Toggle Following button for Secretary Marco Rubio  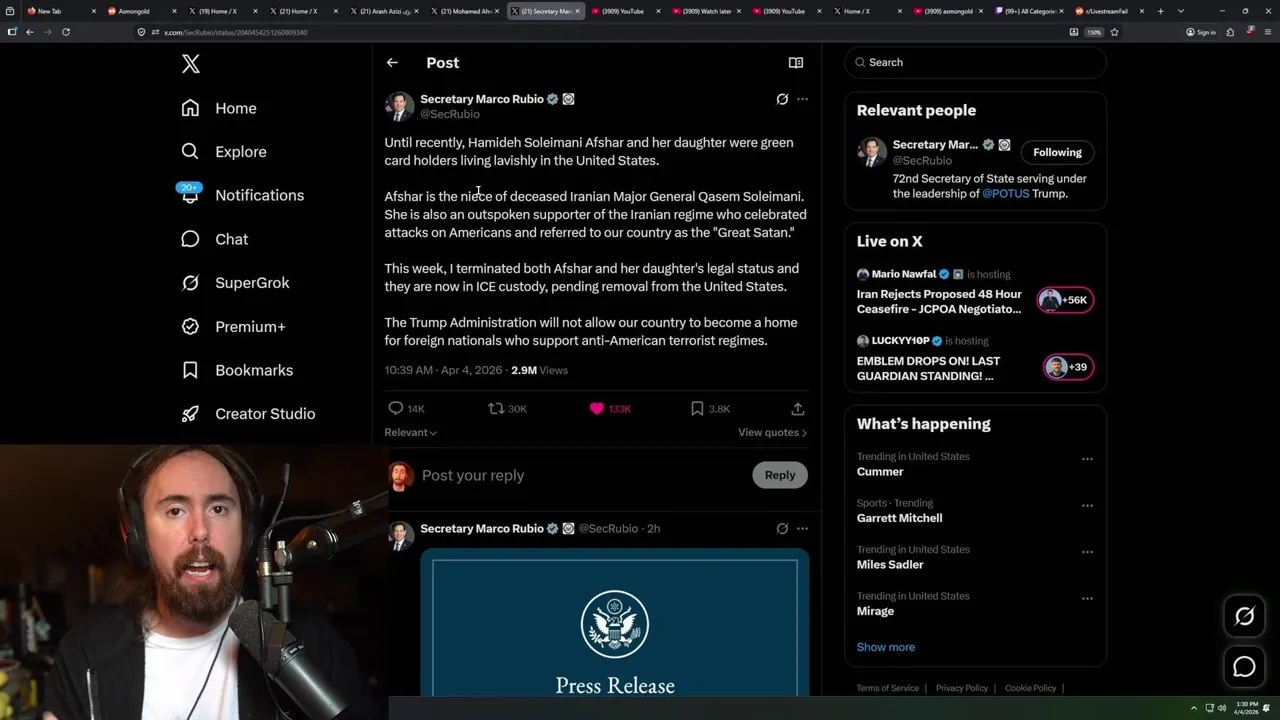(1057, 152)
